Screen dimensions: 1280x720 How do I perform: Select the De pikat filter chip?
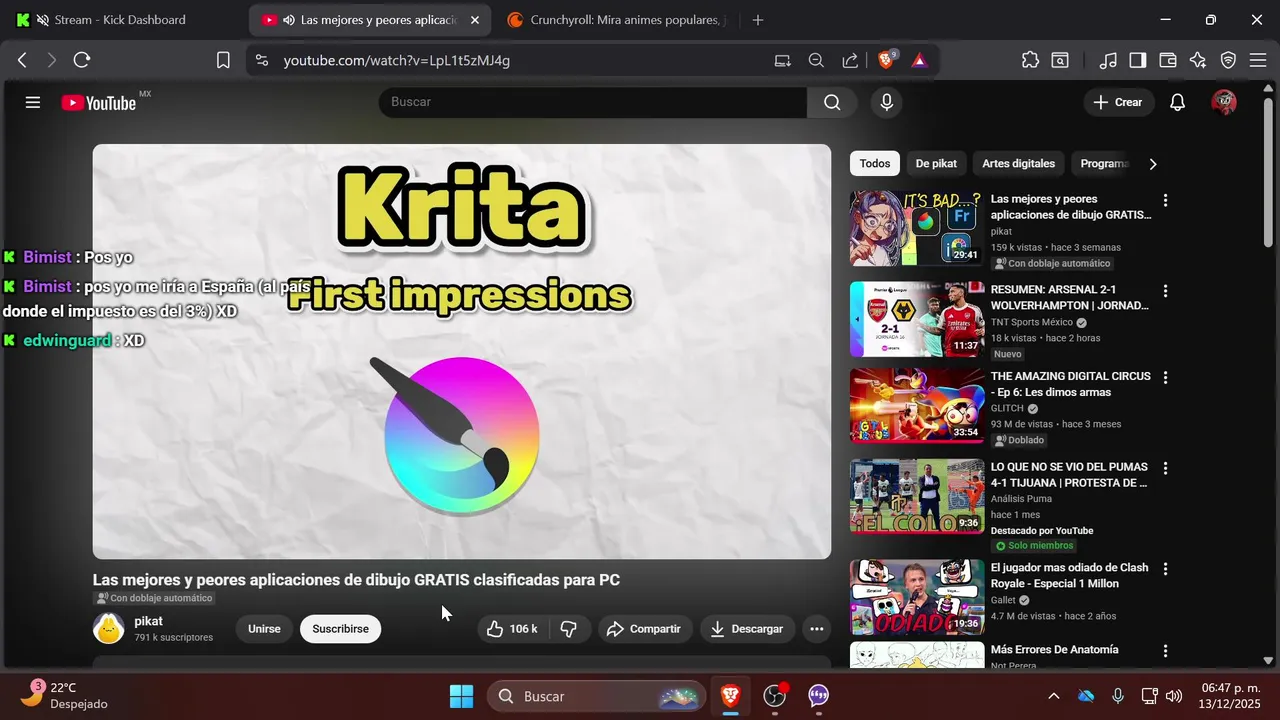click(x=936, y=164)
